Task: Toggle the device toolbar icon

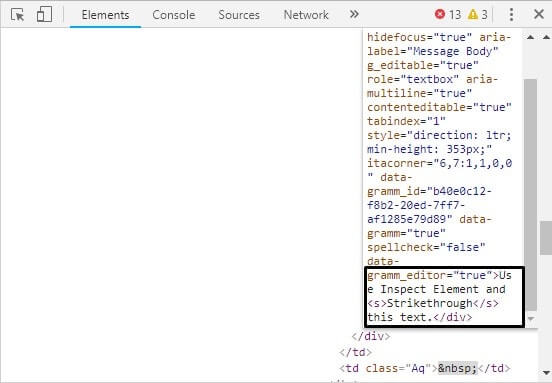Action: point(44,15)
